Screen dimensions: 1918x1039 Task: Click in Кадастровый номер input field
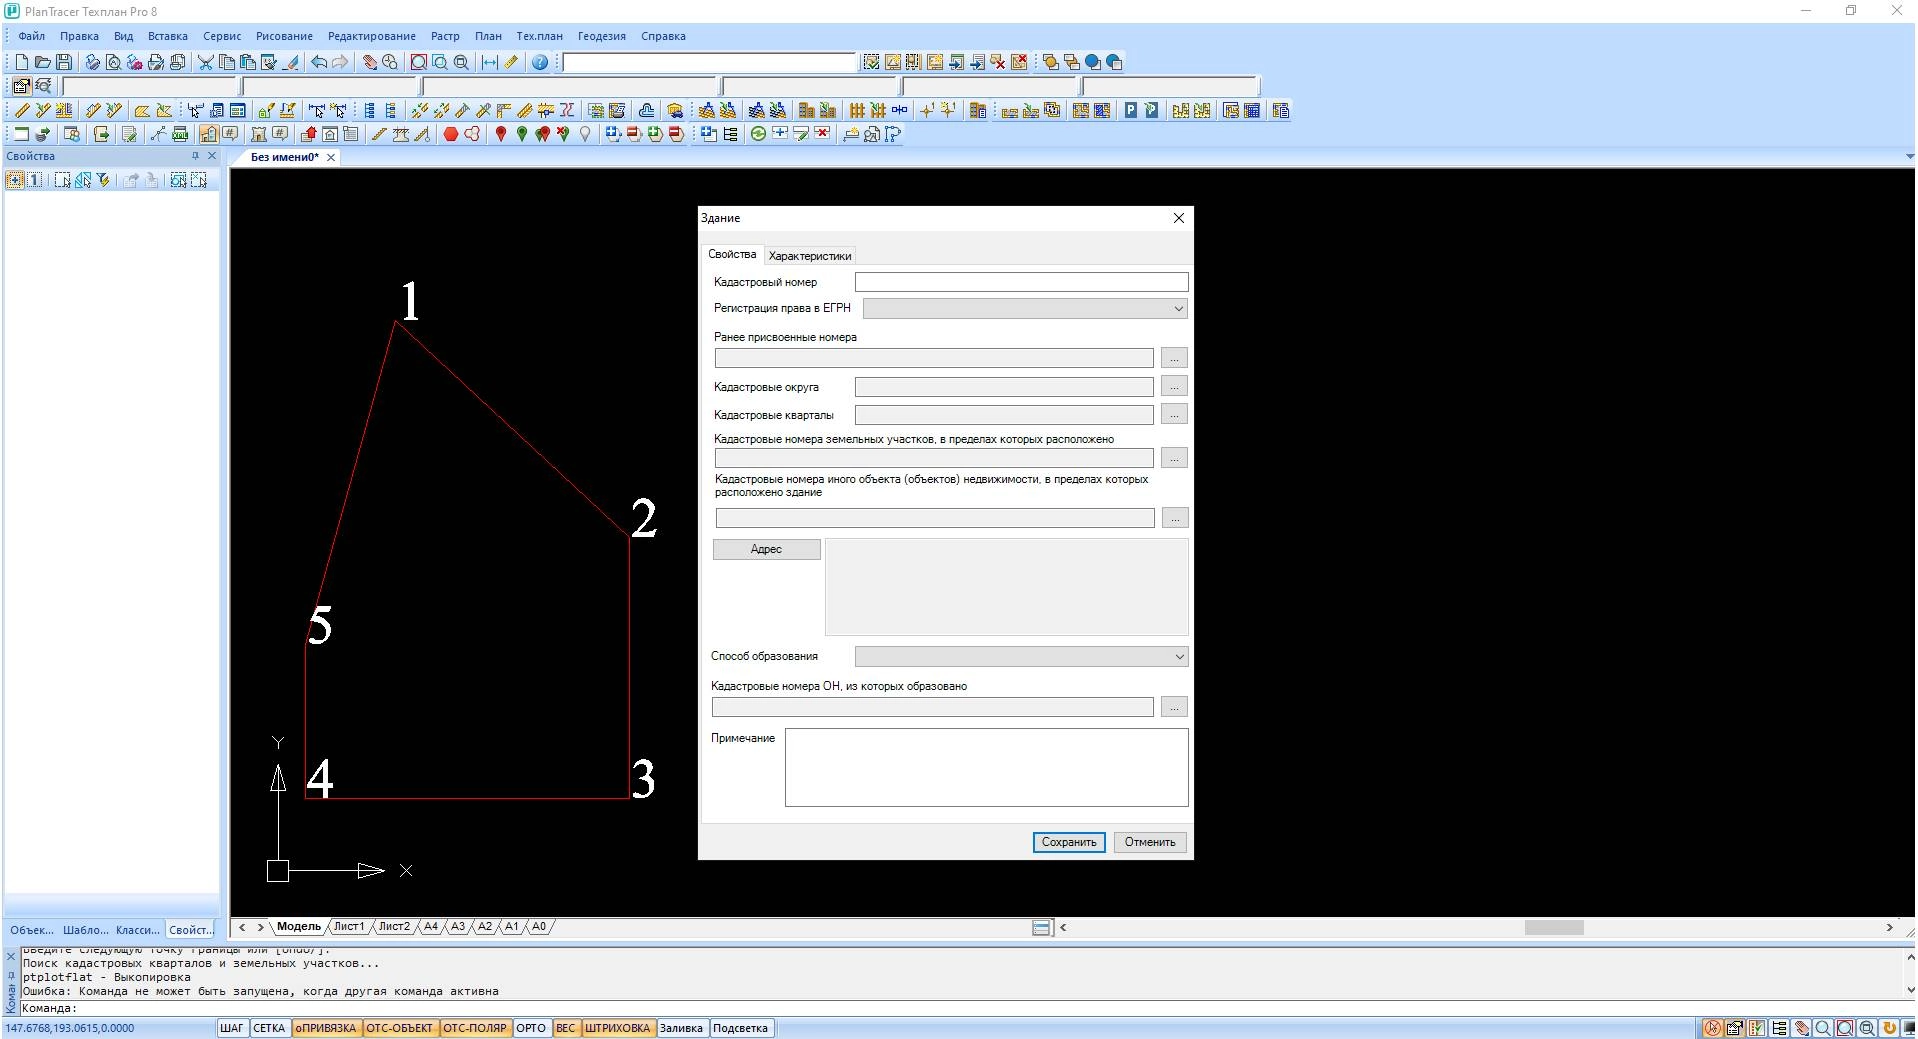[x=1022, y=283]
